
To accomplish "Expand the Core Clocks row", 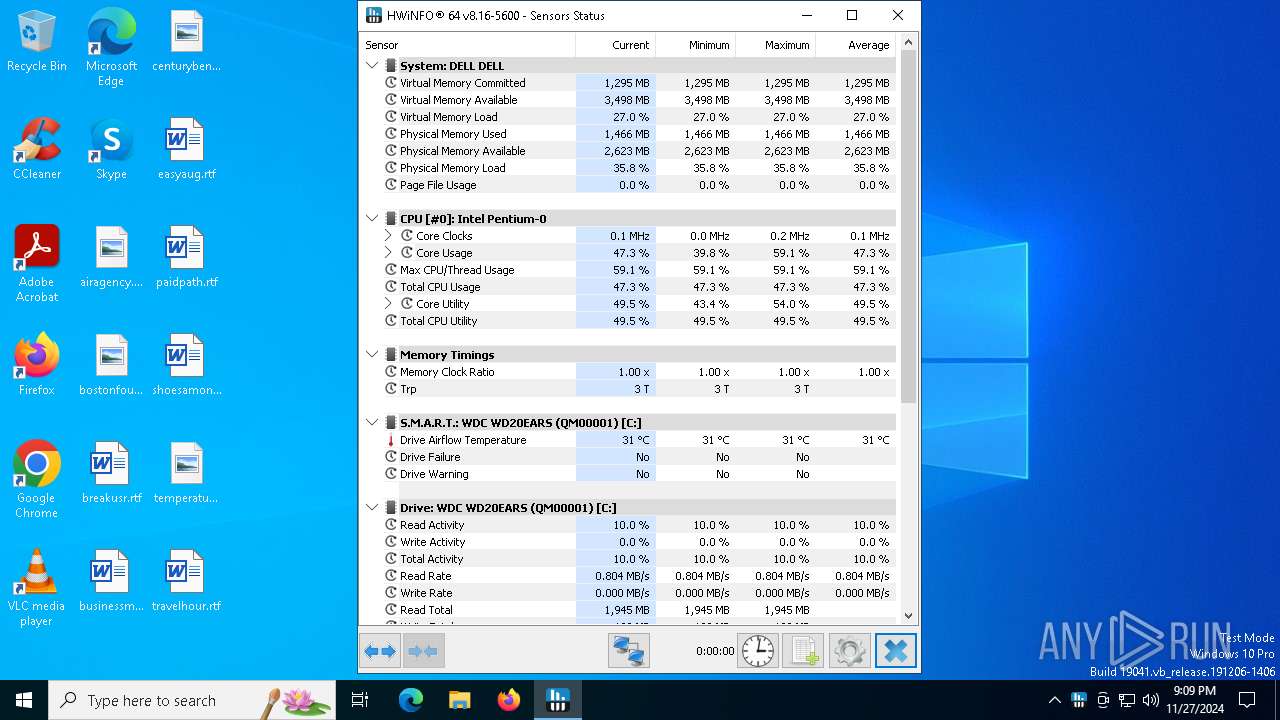I will coord(388,236).
